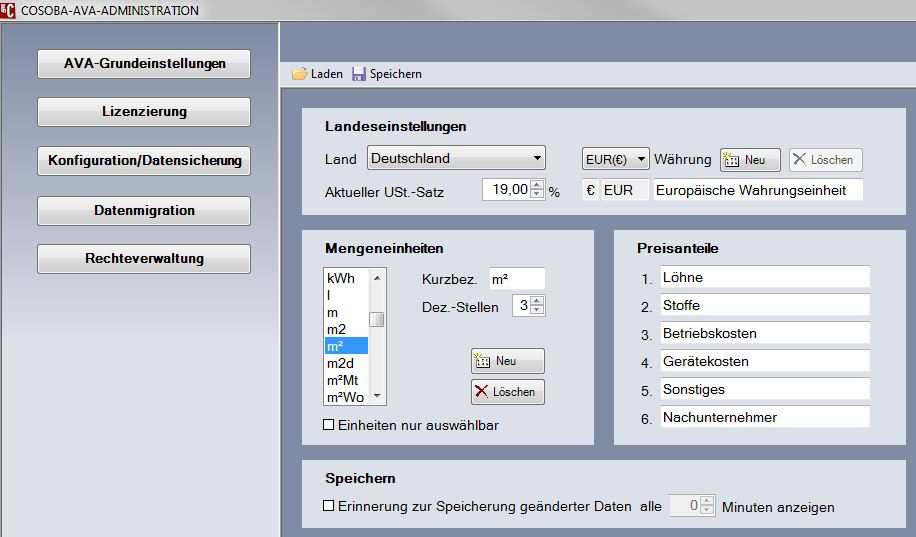Open Konfiguration/Datensicherung page
This screenshot has width=916, height=537.
tap(144, 160)
